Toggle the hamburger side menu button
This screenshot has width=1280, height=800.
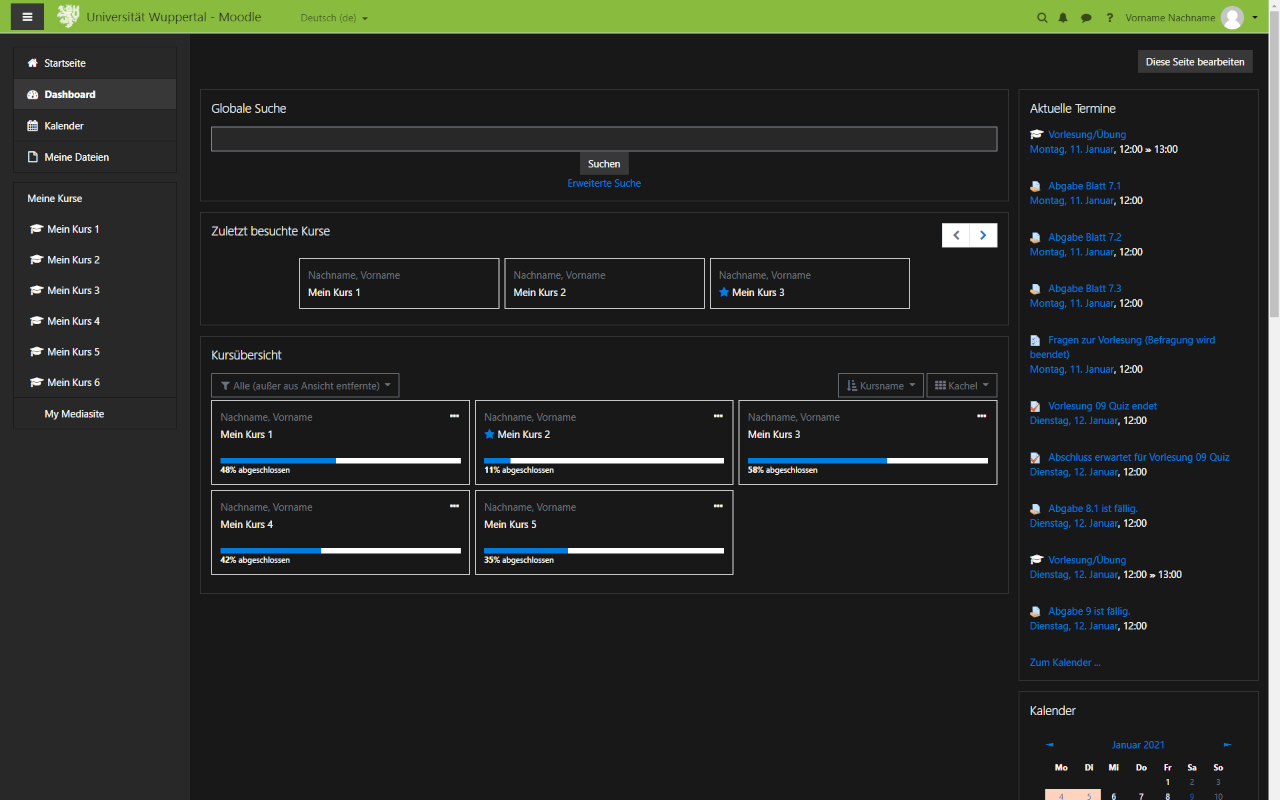pos(28,17)
